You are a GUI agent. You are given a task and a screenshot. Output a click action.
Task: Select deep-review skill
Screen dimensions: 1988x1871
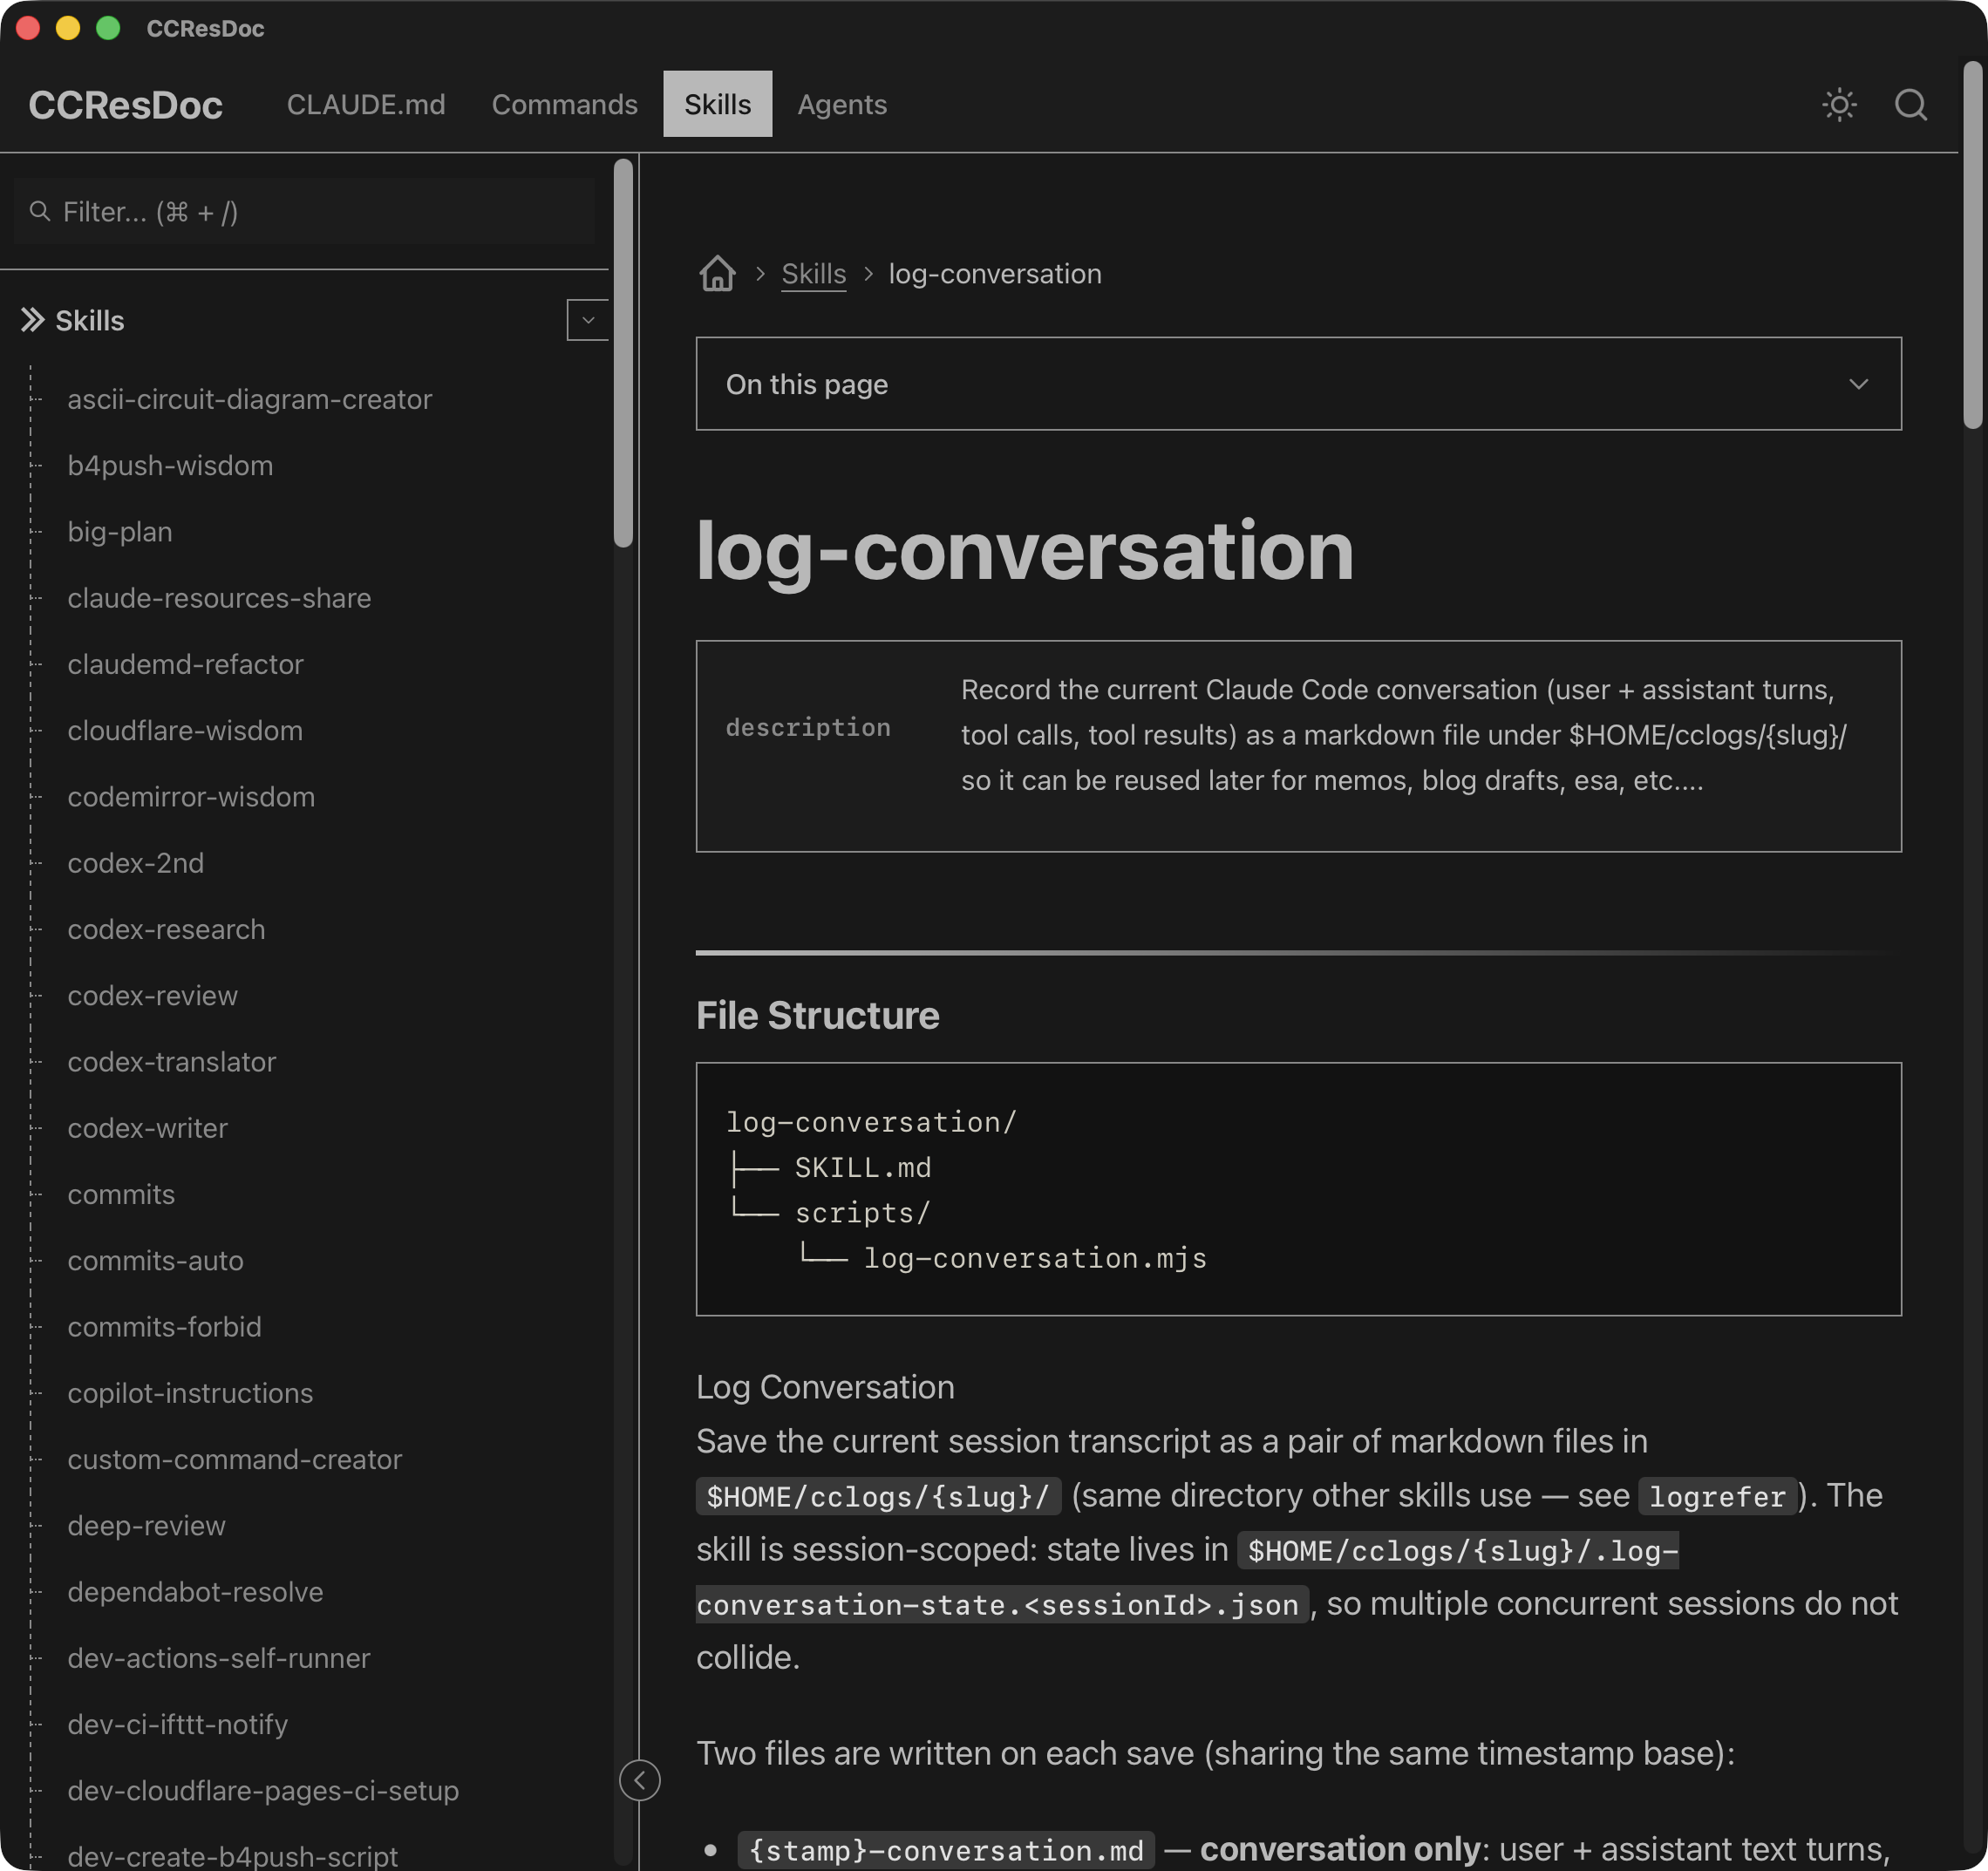[146, 1525]
